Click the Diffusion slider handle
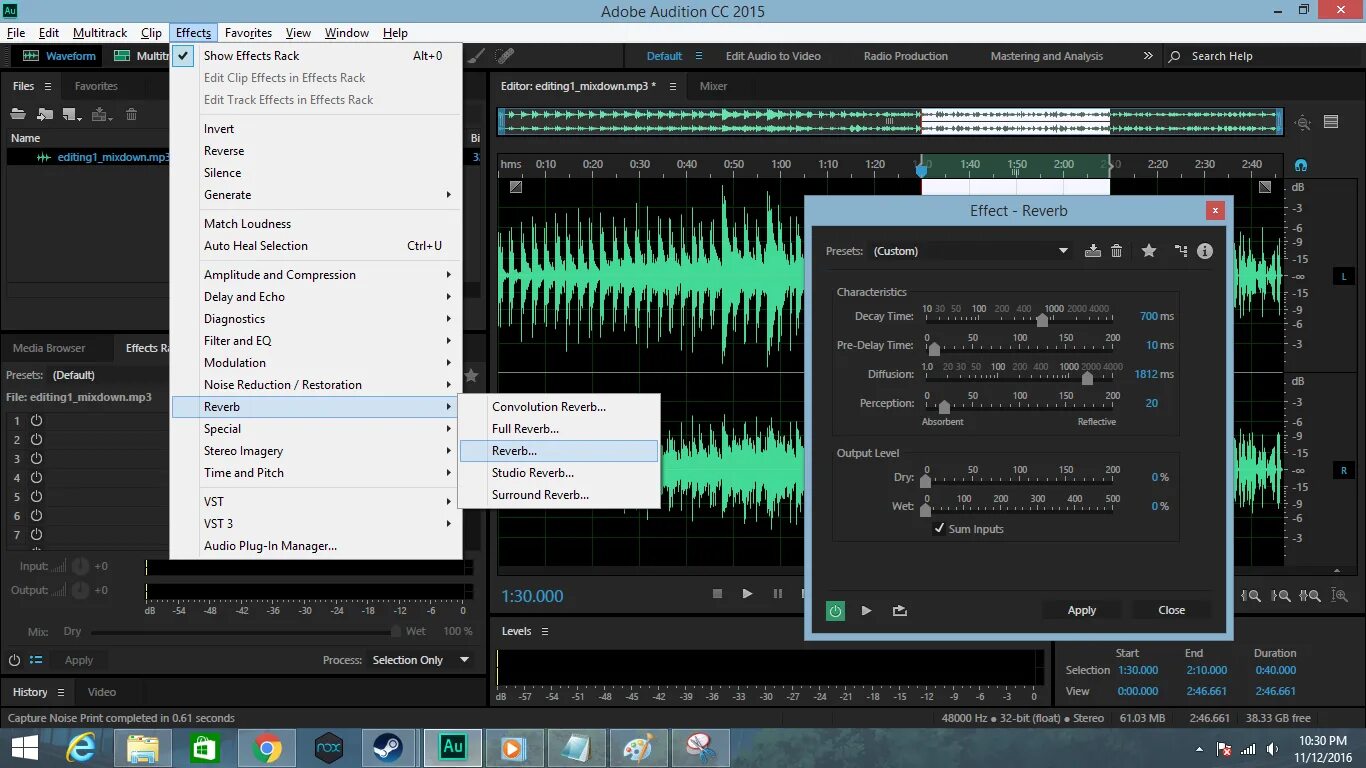Screen dimensions: 1366x768 point(1087,378)
